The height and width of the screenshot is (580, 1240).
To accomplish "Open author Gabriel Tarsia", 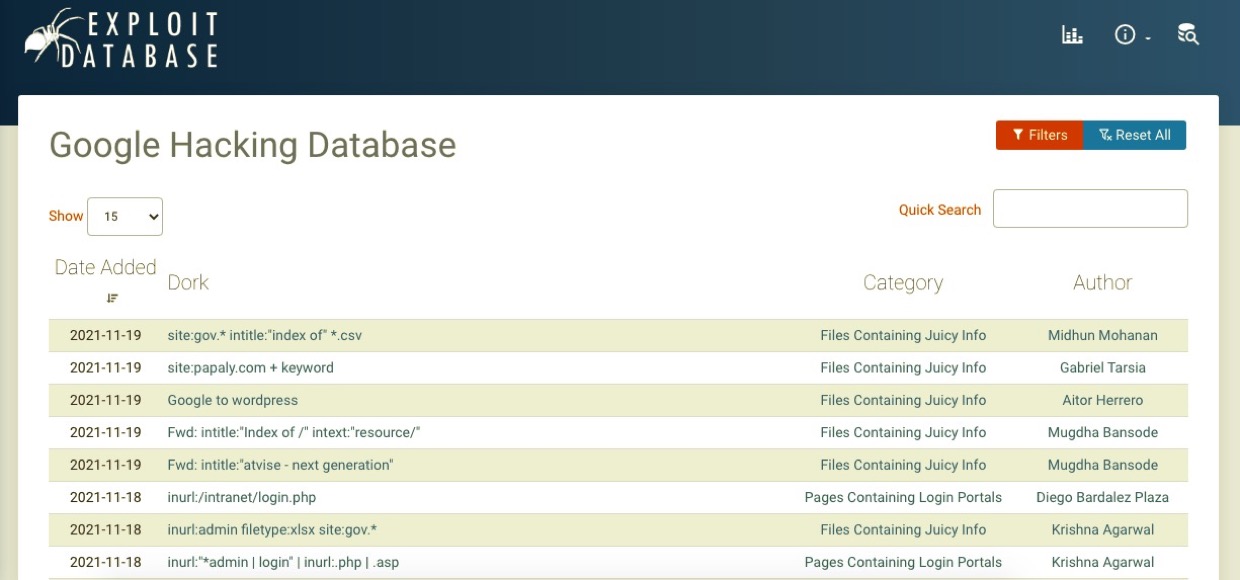I will click(1102, 367).
